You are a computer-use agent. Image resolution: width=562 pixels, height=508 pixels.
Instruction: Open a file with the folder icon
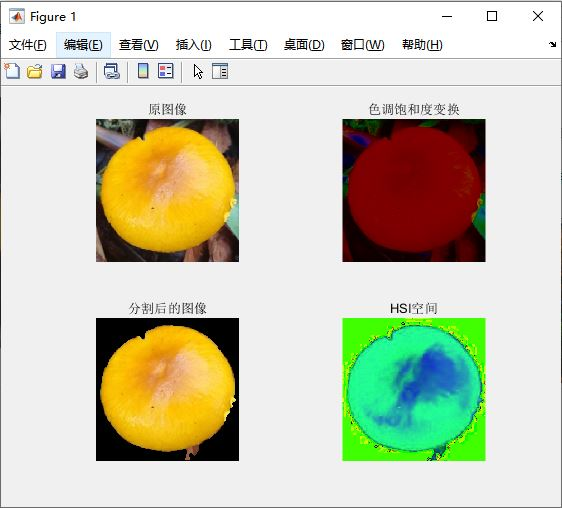pyautogui.click(x=35, y=71)
